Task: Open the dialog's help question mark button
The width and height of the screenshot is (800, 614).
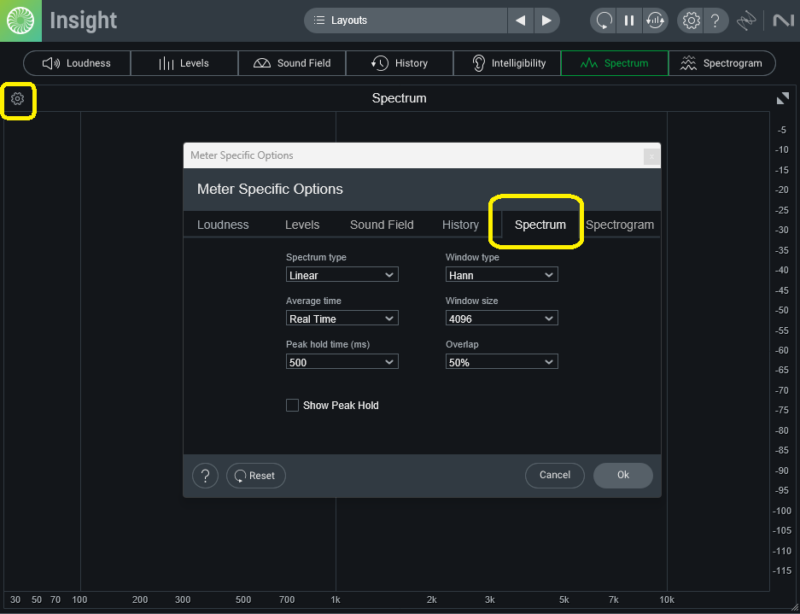Action: [x=205, y=475]
